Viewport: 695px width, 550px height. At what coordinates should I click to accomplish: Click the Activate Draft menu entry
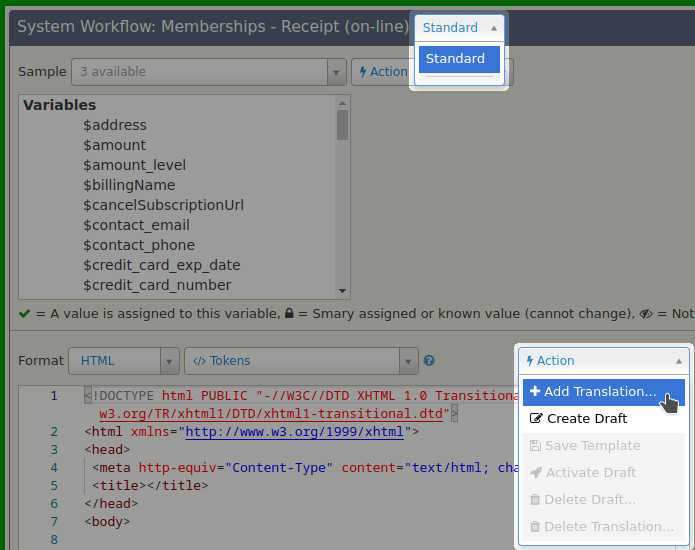pyautogui.click(x=591, y=472)
